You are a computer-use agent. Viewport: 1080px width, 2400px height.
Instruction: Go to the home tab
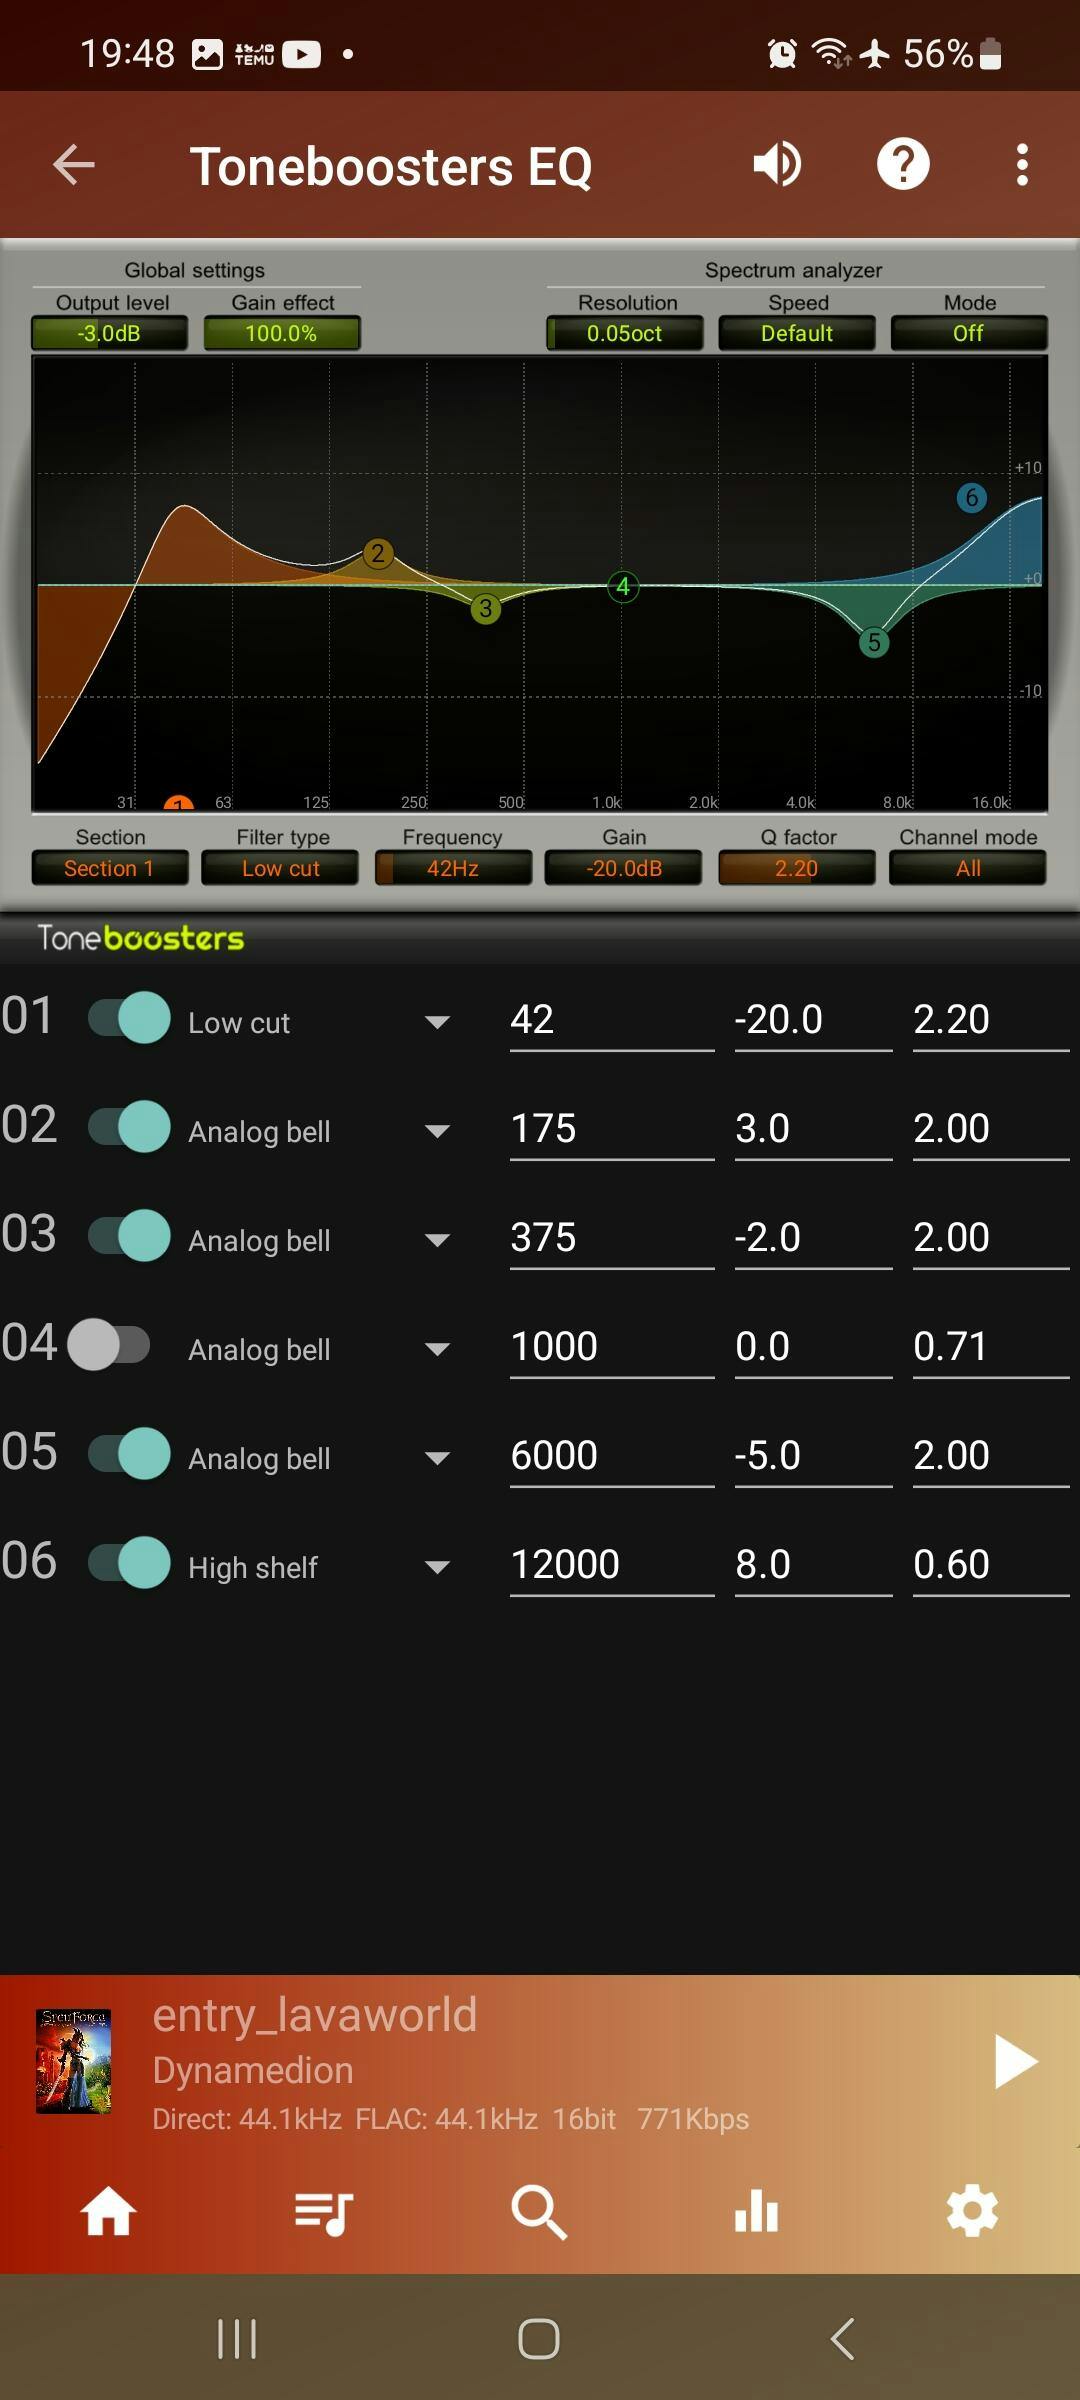pyautogui.click(x=108, y=2211)
